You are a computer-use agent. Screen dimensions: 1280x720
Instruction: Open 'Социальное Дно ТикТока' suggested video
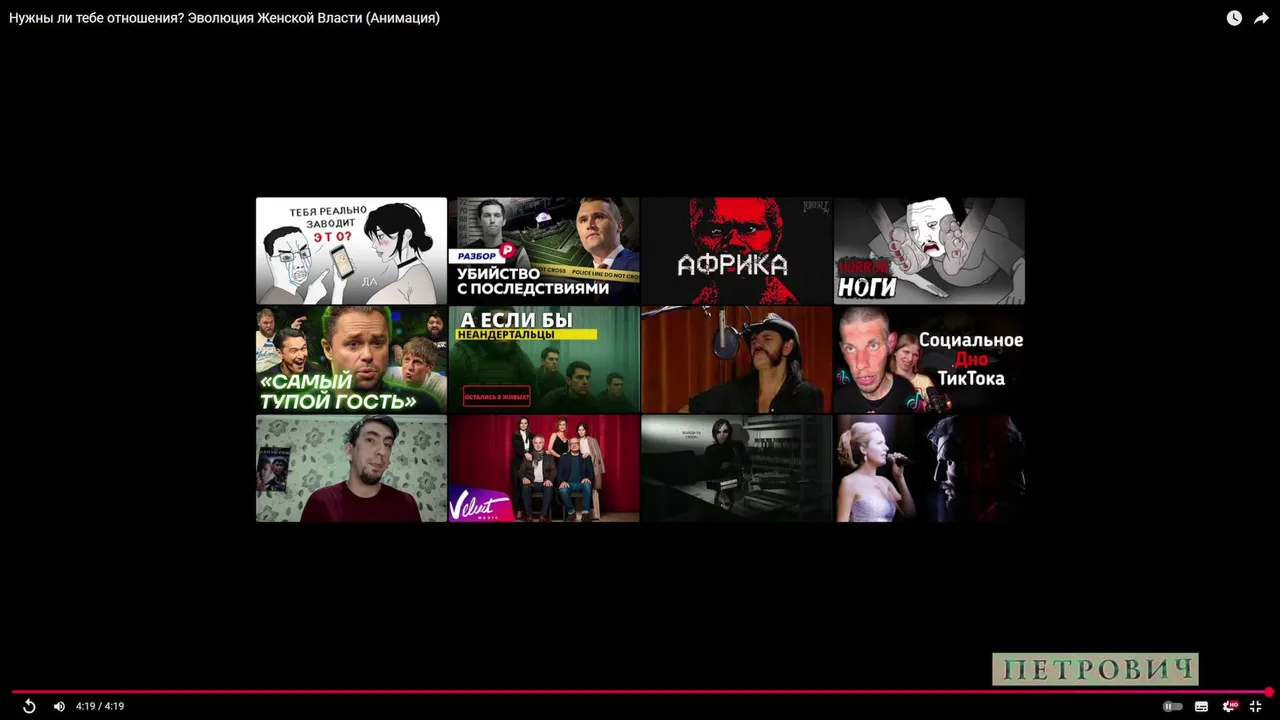click(x=930, y=359)
